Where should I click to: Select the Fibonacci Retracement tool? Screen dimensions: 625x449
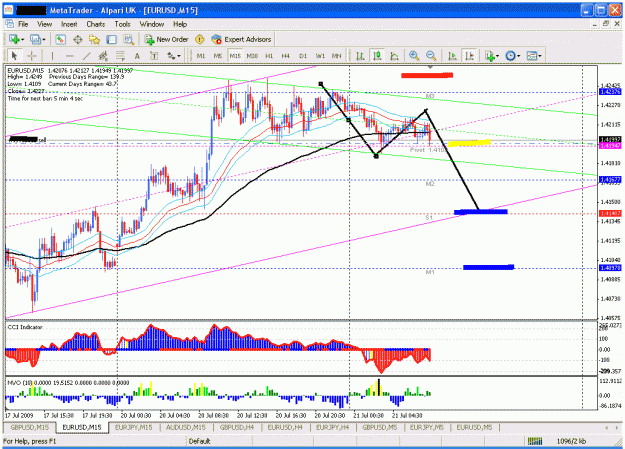click(x=120, y=56)
